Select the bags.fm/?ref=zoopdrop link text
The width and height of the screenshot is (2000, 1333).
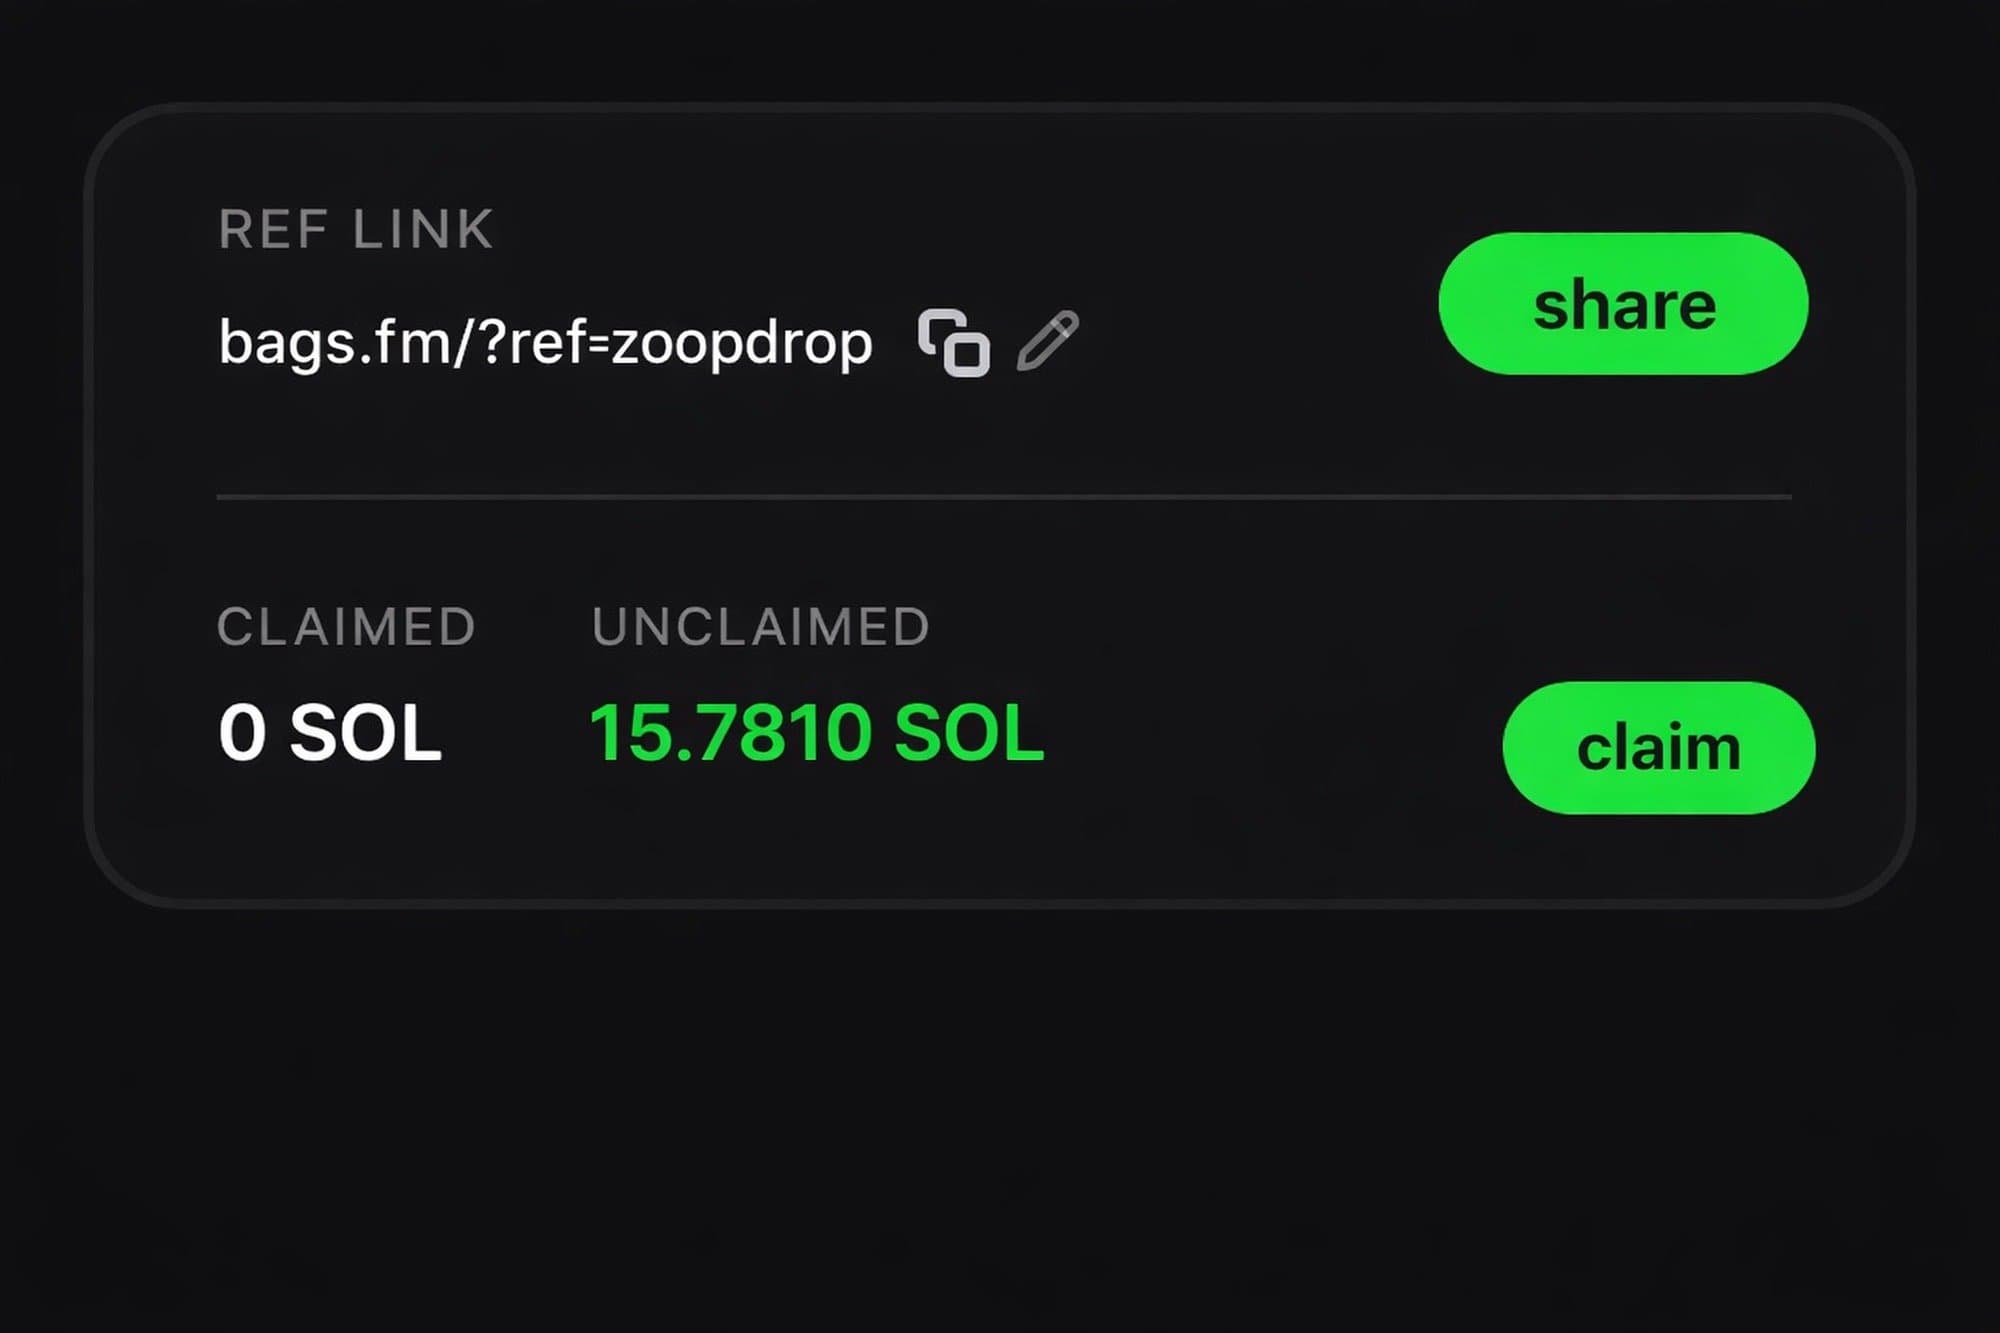coord(545,342)
